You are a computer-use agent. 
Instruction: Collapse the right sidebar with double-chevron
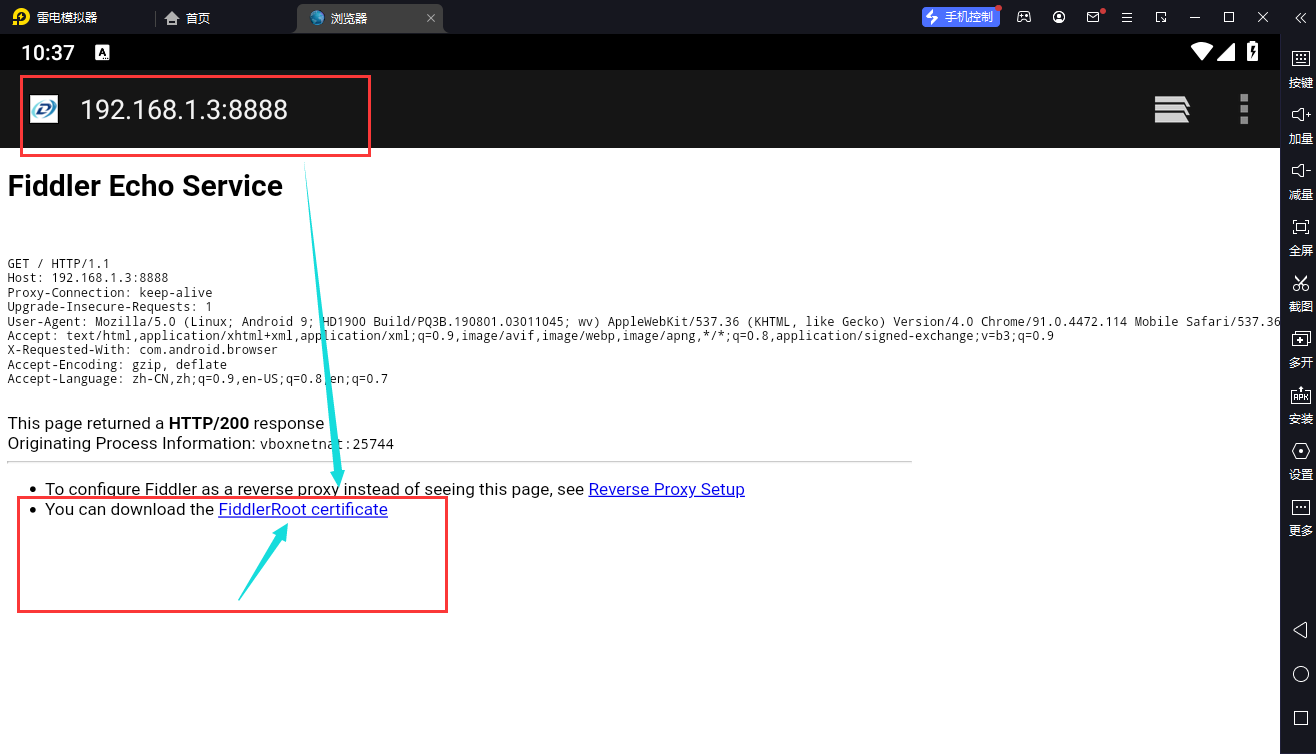(1299, 17)
